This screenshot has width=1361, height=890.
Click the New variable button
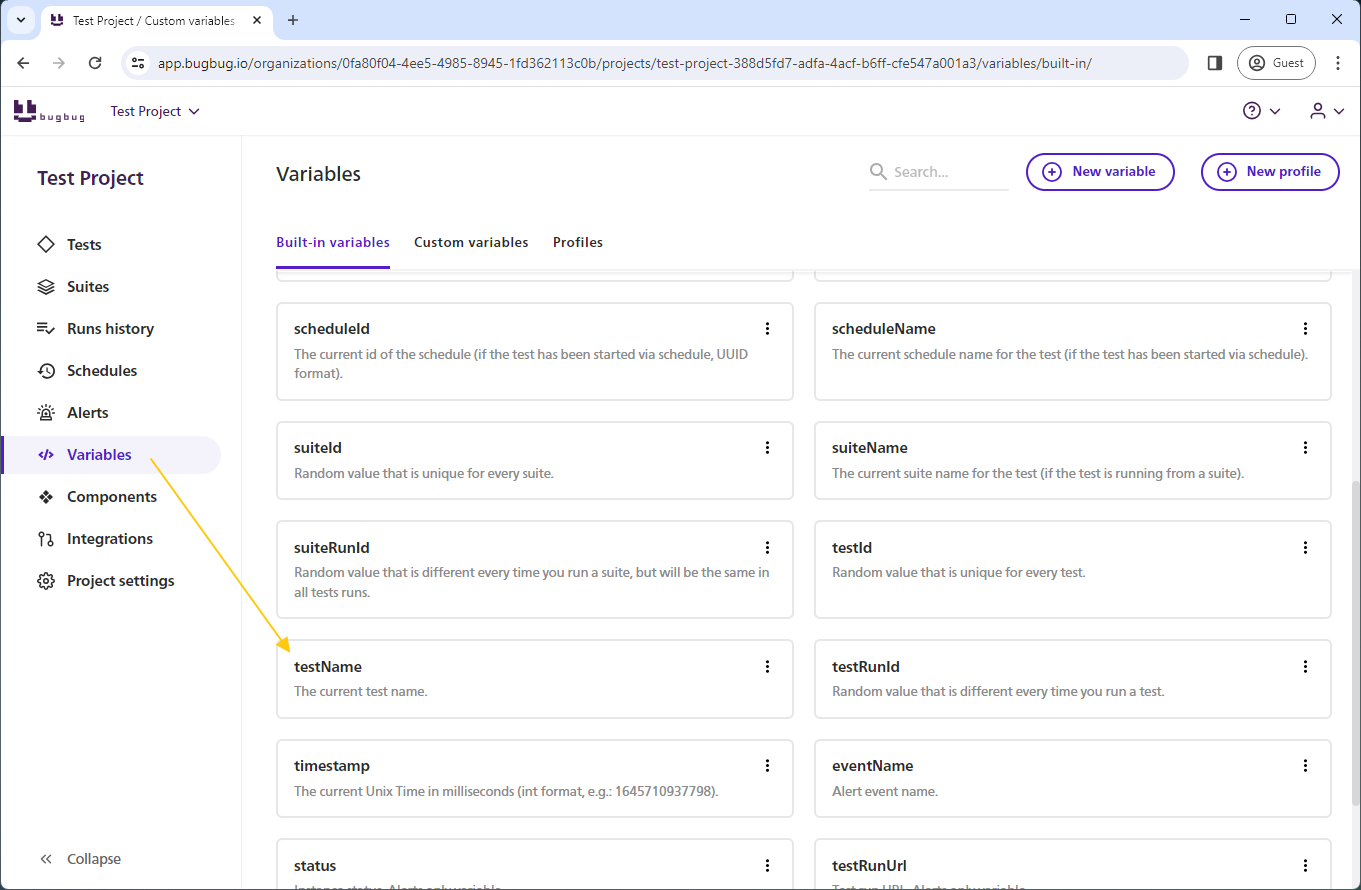1100,172
